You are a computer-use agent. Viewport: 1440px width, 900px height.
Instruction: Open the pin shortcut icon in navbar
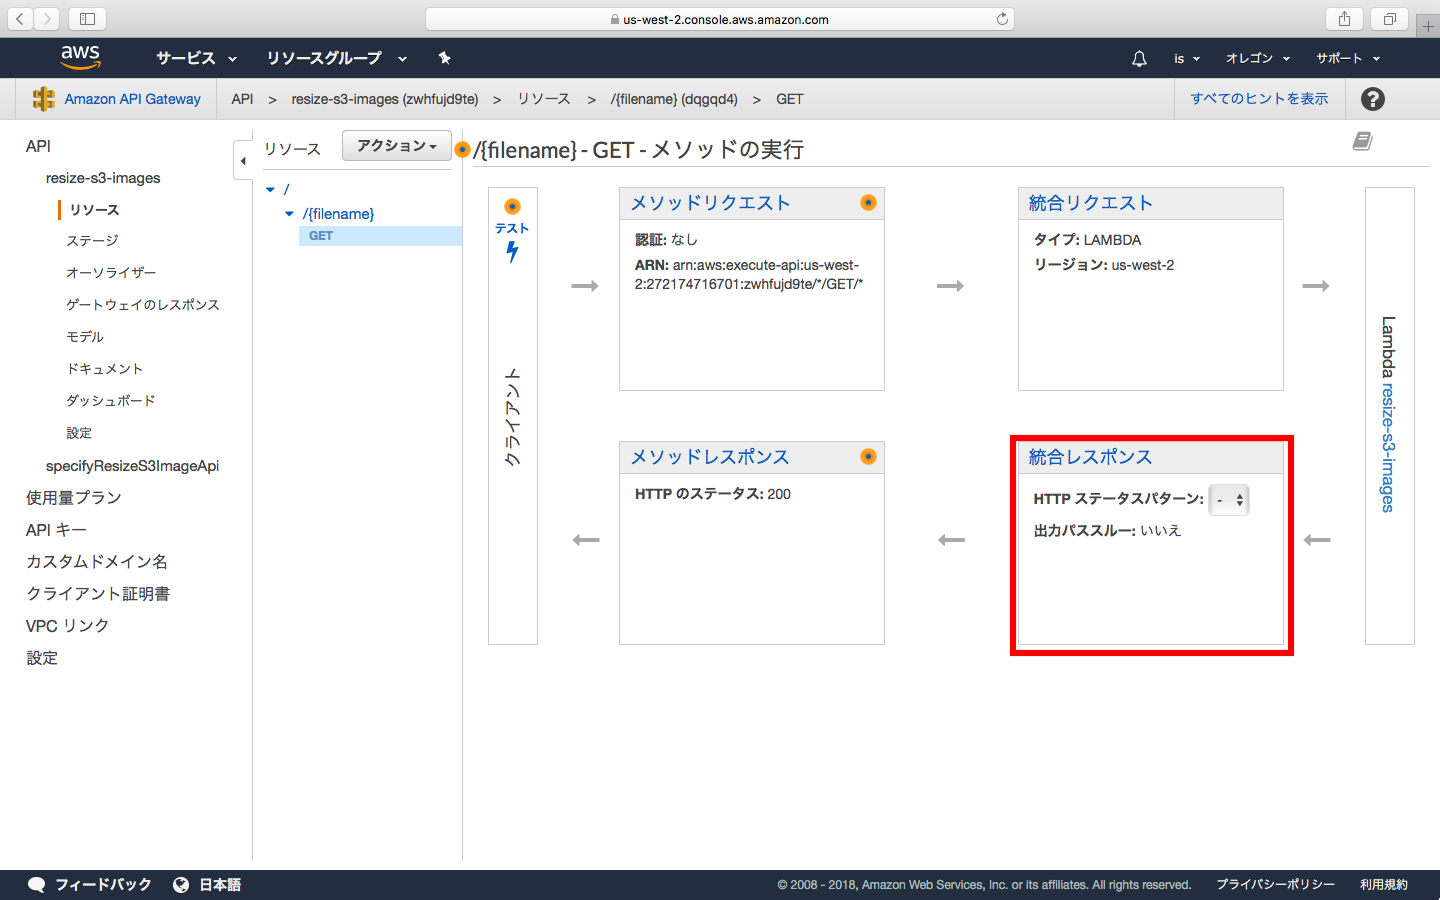tap(445, 58)
